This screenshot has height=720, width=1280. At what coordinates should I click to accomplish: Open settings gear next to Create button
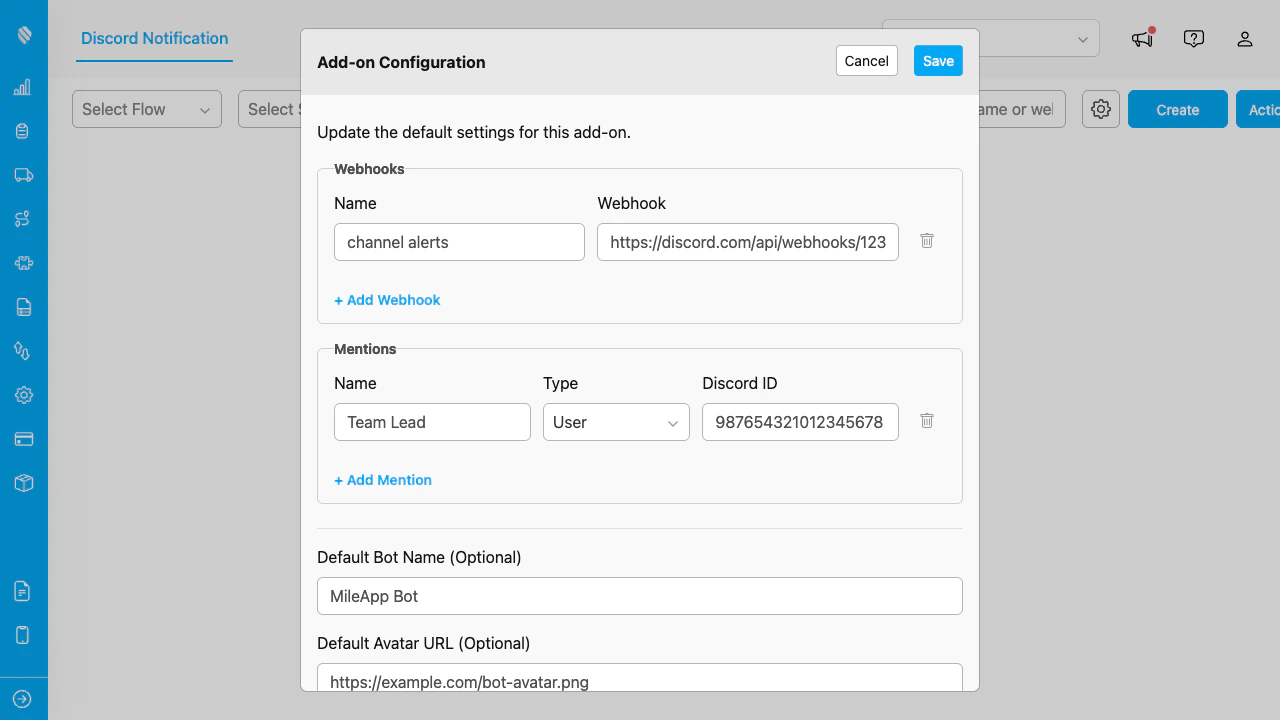click(x=1100, y=109)
